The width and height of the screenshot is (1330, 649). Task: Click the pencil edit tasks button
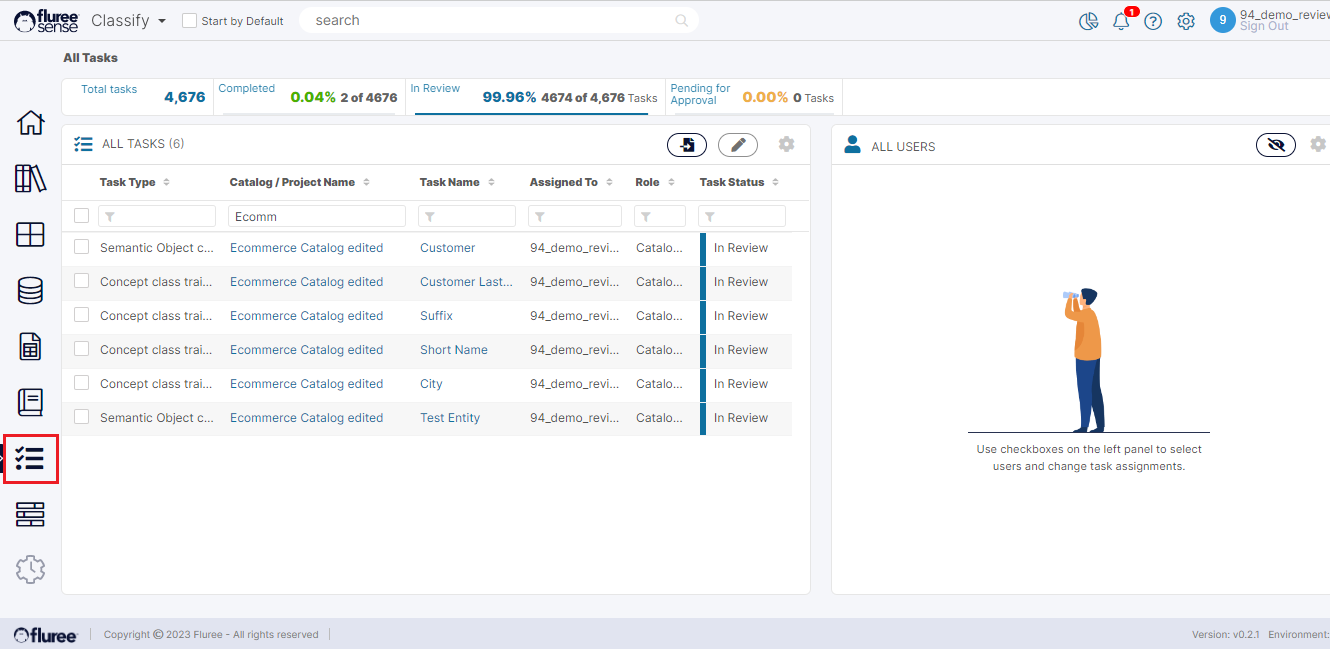[738, 145]
